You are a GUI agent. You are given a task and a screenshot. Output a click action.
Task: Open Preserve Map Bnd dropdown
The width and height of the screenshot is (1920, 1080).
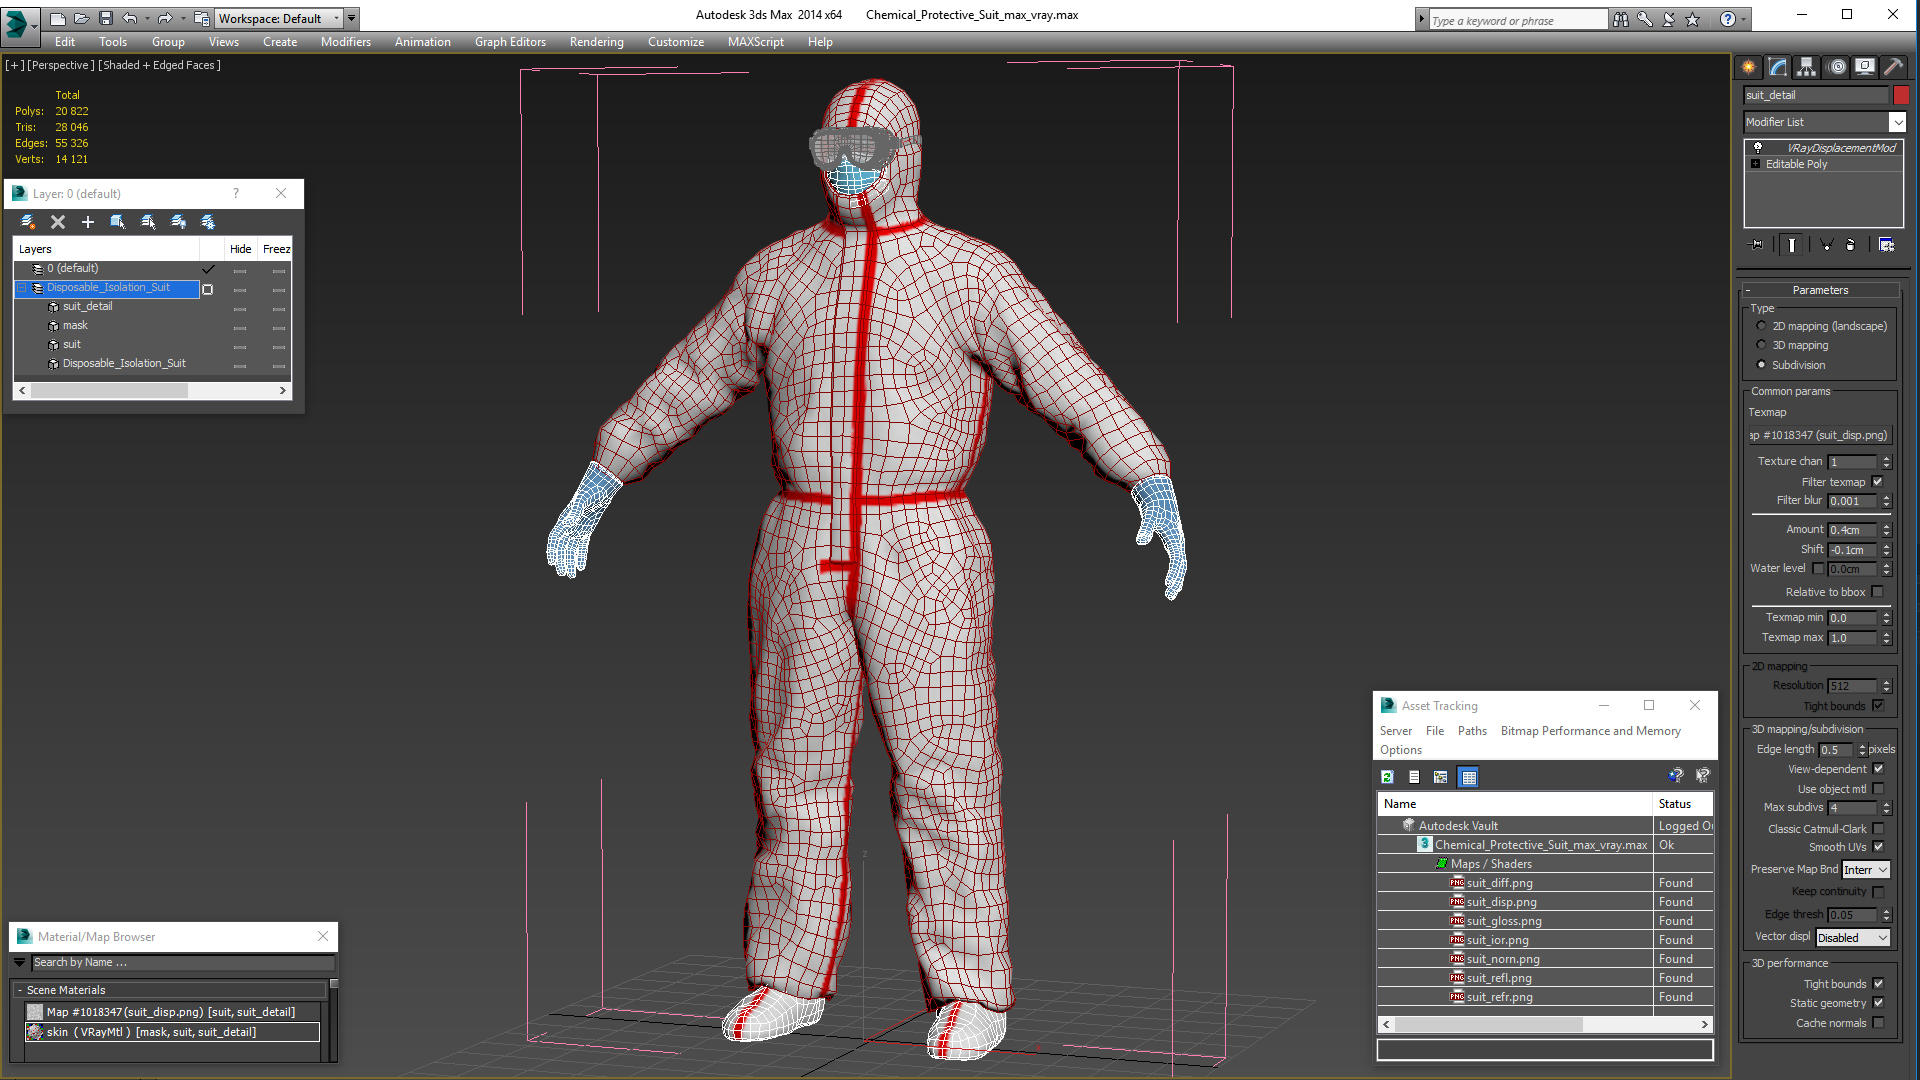[x=1866, y=870]
